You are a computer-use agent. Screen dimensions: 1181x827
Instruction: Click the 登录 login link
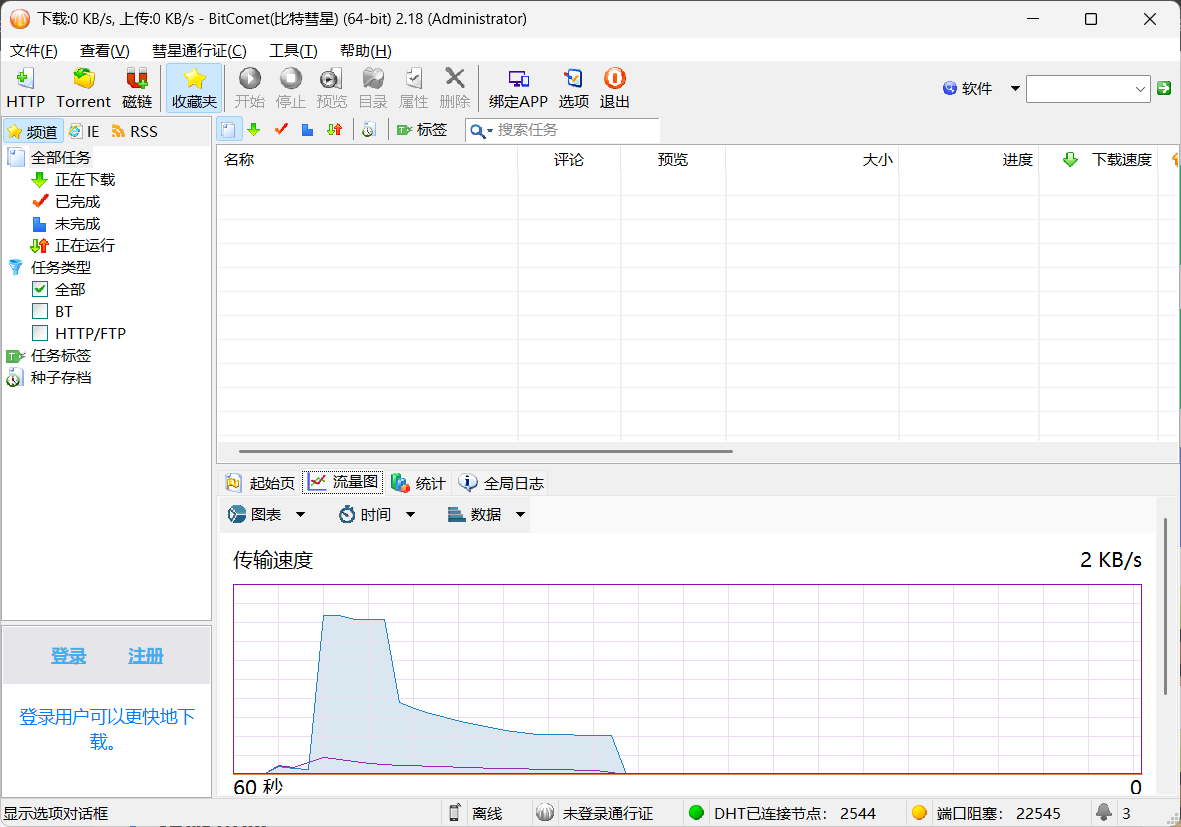point(68,656)
